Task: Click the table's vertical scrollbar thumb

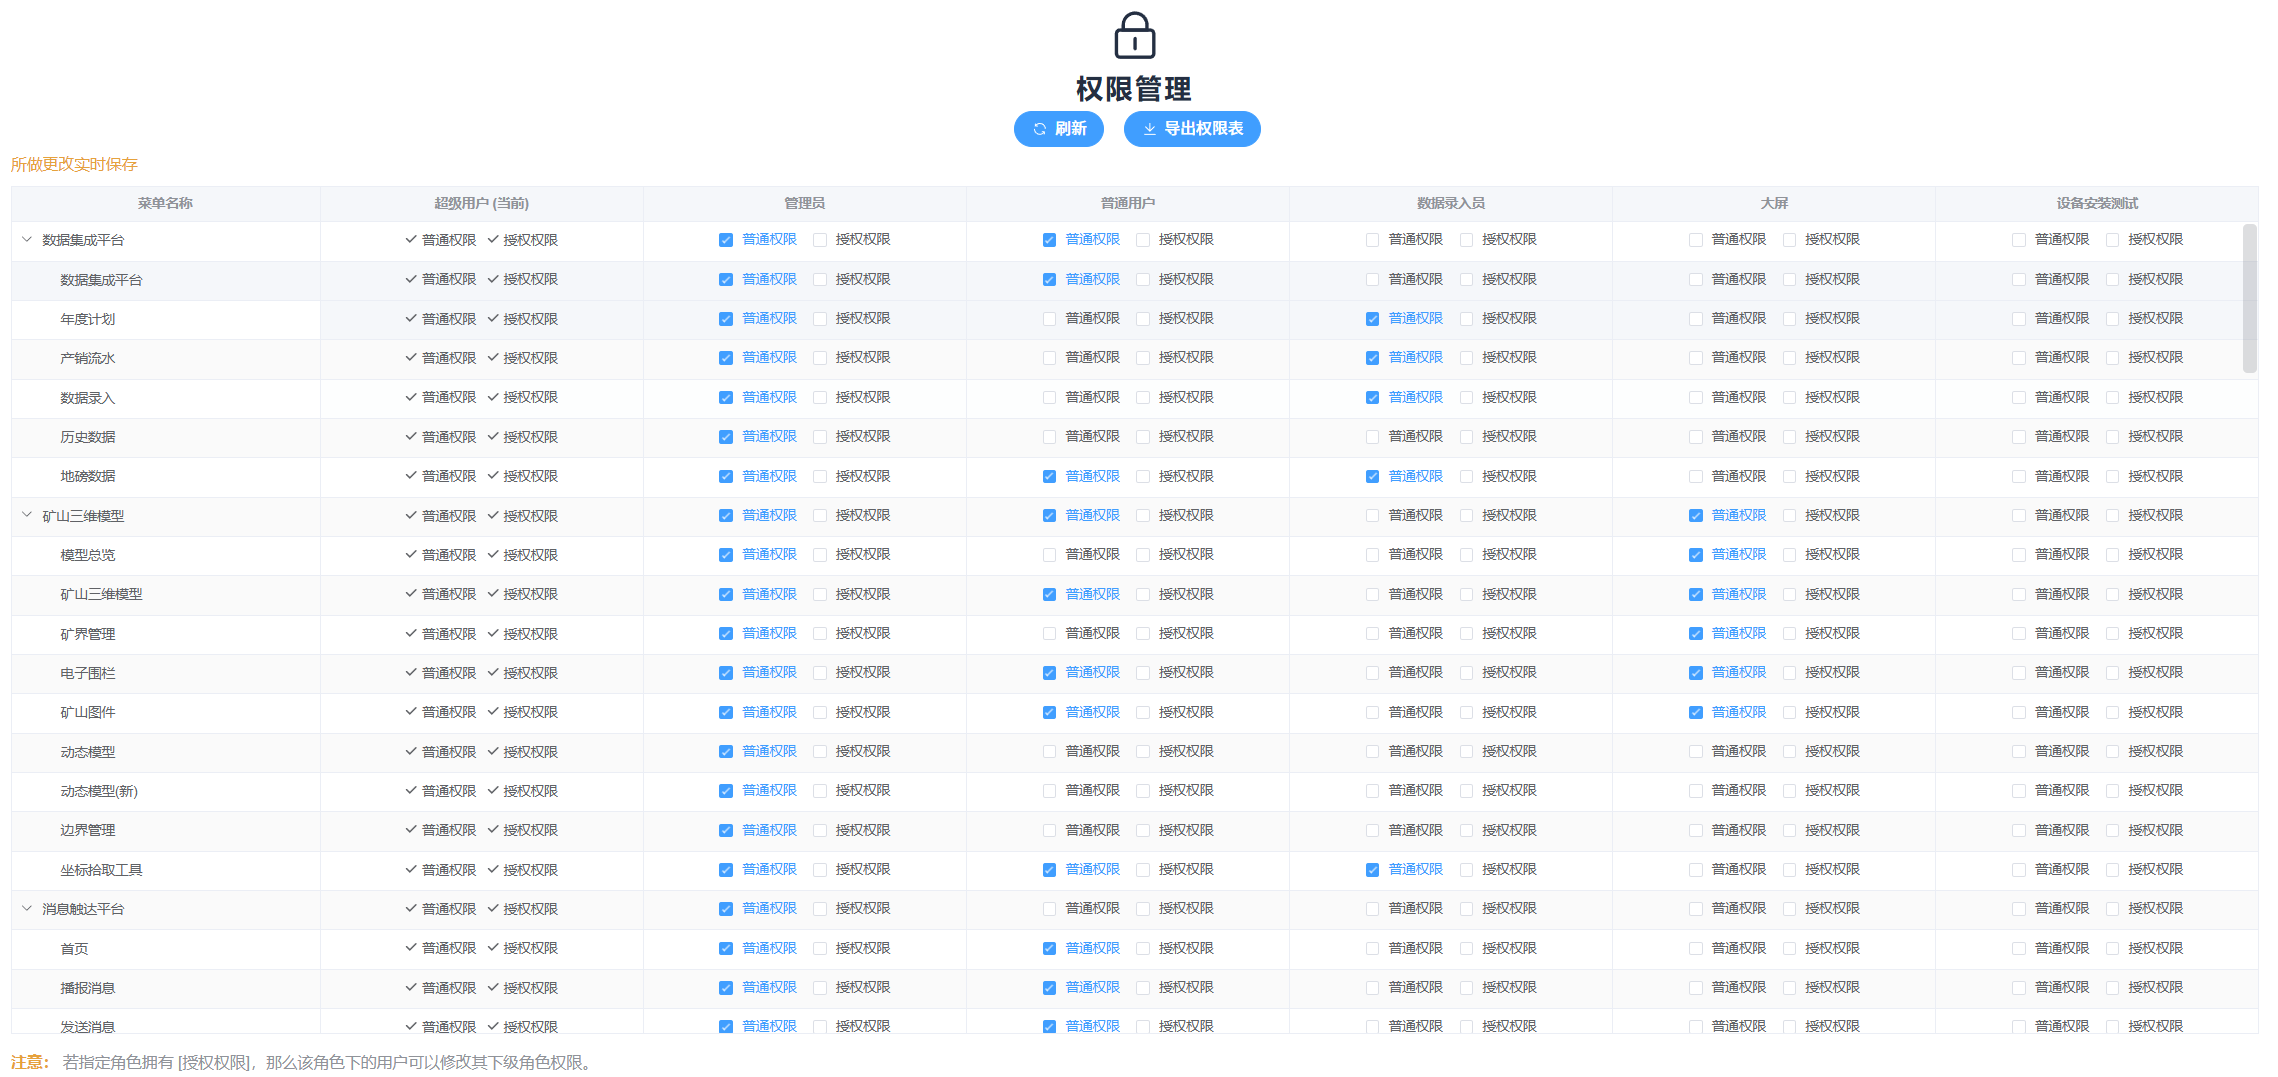Action: click(2249, 298)
